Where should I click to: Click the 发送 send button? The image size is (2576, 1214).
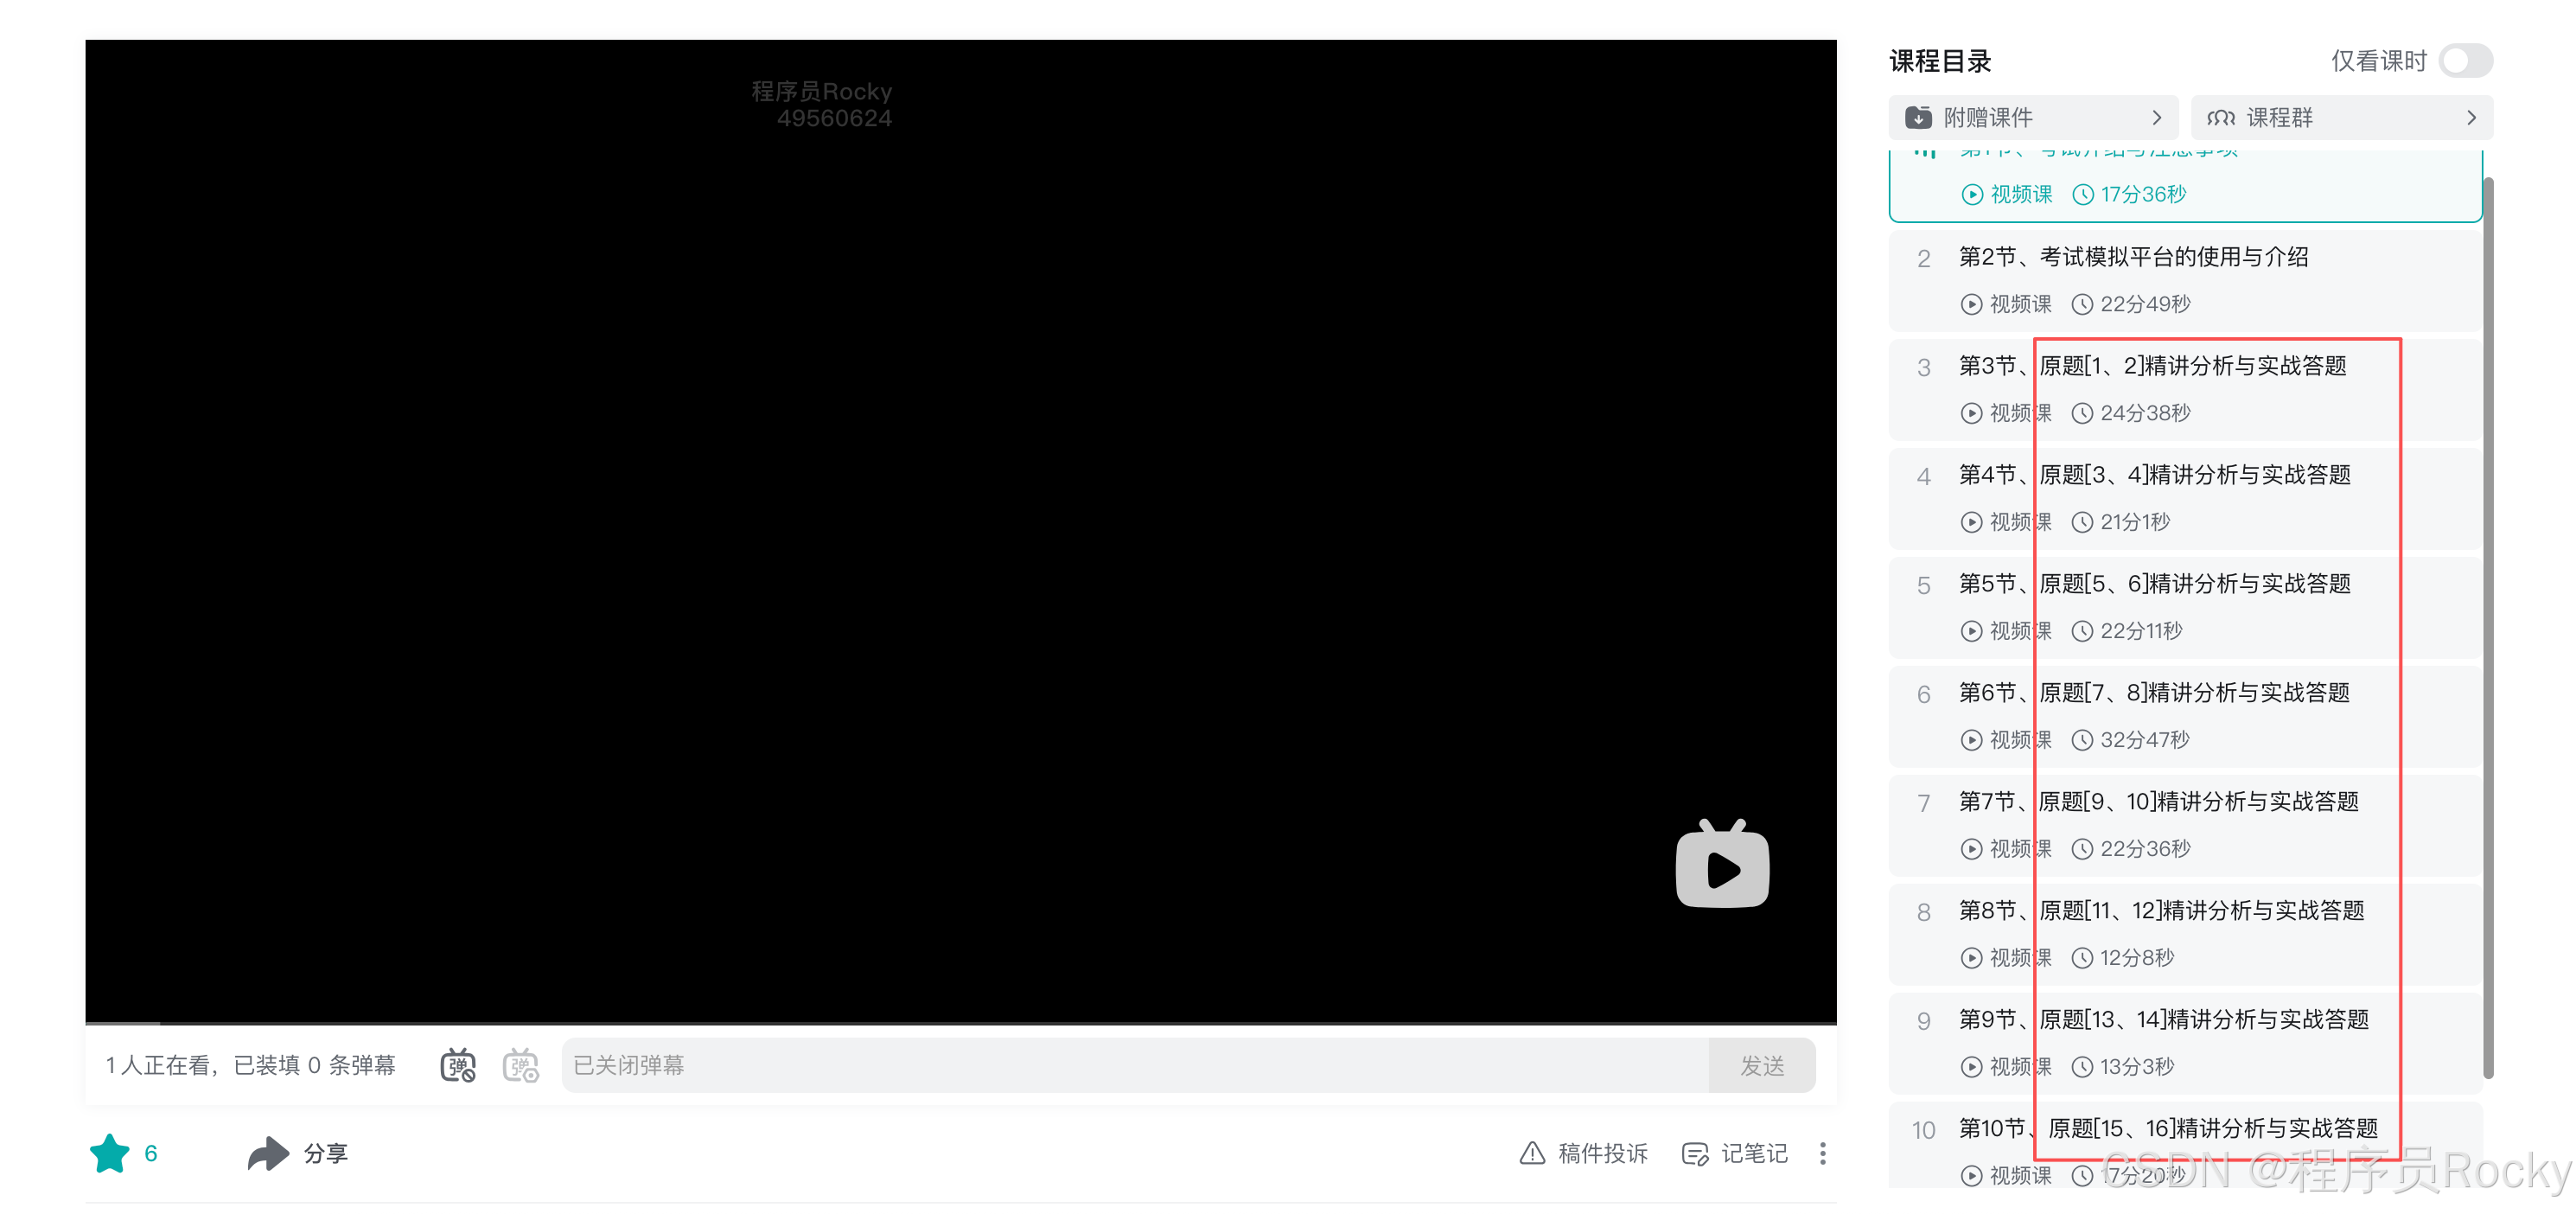tap(1761, 1065)
